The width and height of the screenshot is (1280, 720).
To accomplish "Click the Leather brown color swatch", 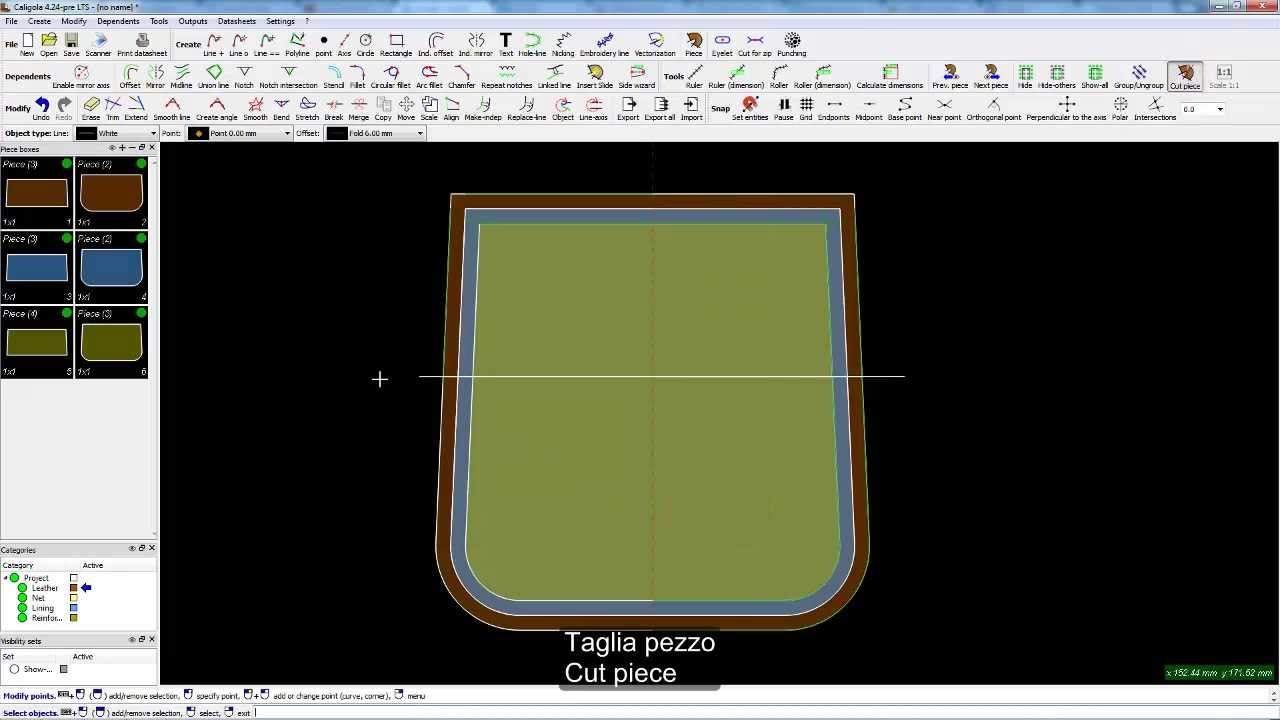I will (73, 588).
